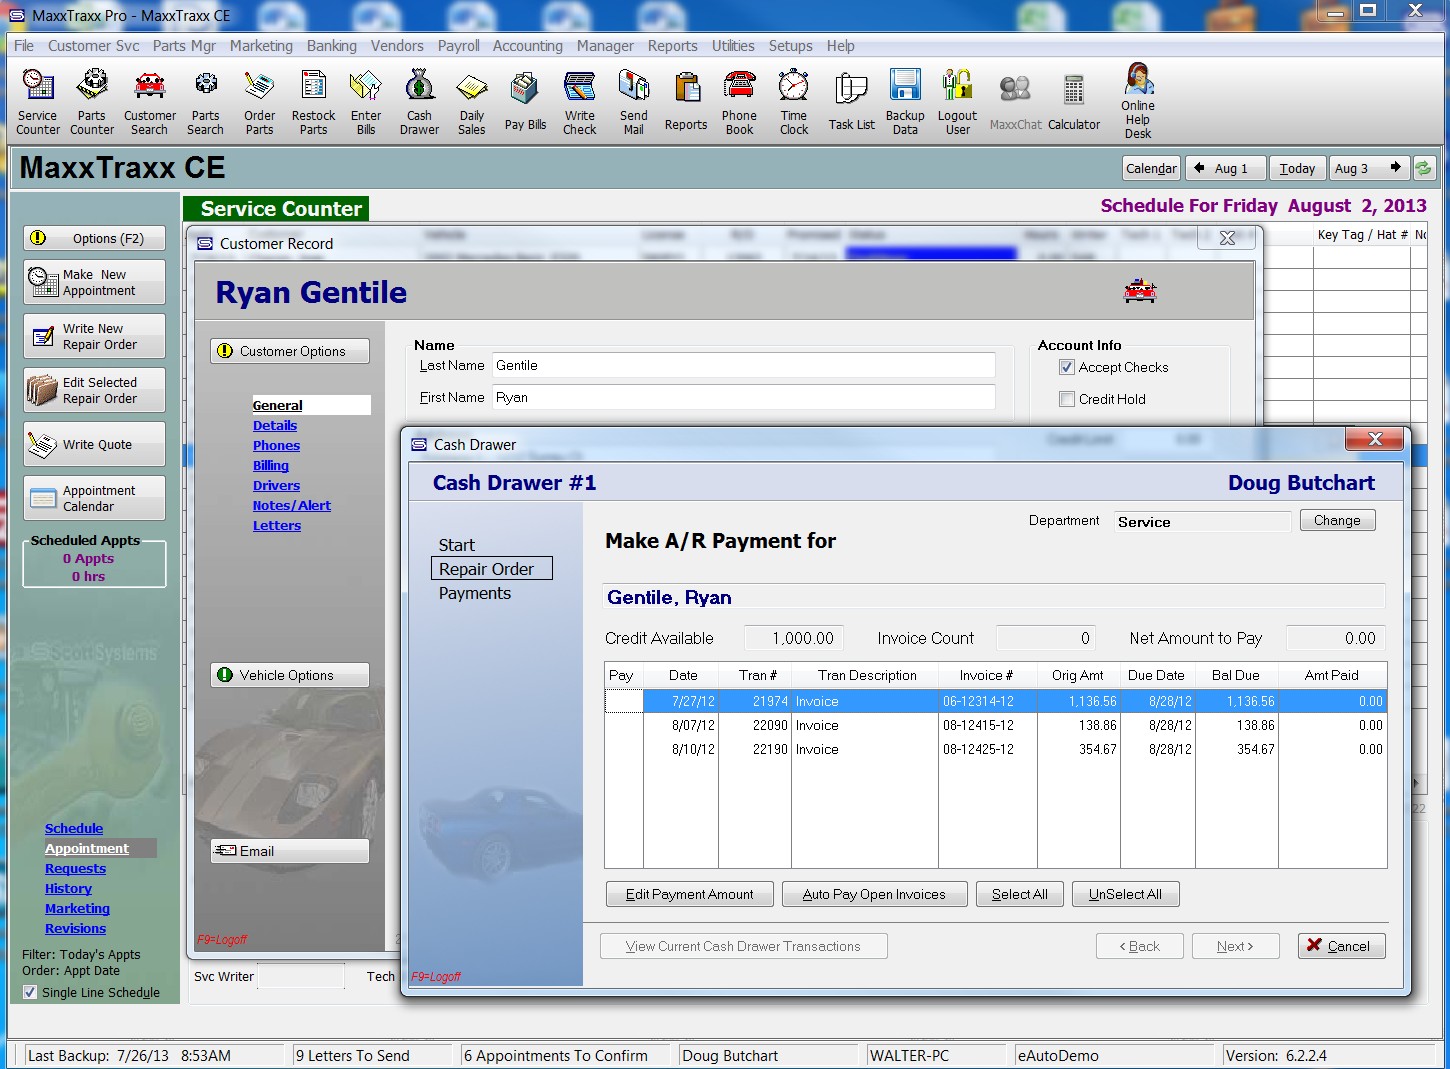Click the Select All button
Image resolution: width=1450 pixels, height=1069 pixels.
tap(1019, 894)
